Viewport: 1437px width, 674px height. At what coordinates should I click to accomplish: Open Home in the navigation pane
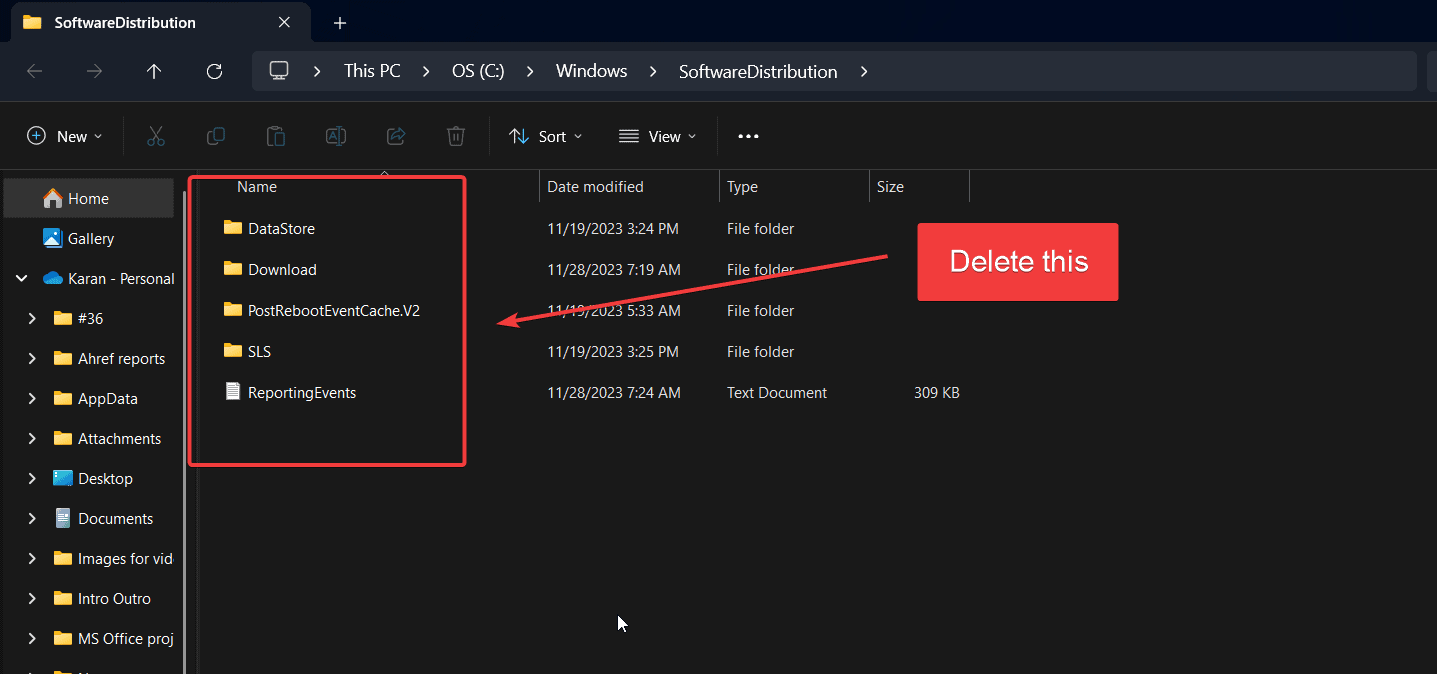click(x=89, y=199)
